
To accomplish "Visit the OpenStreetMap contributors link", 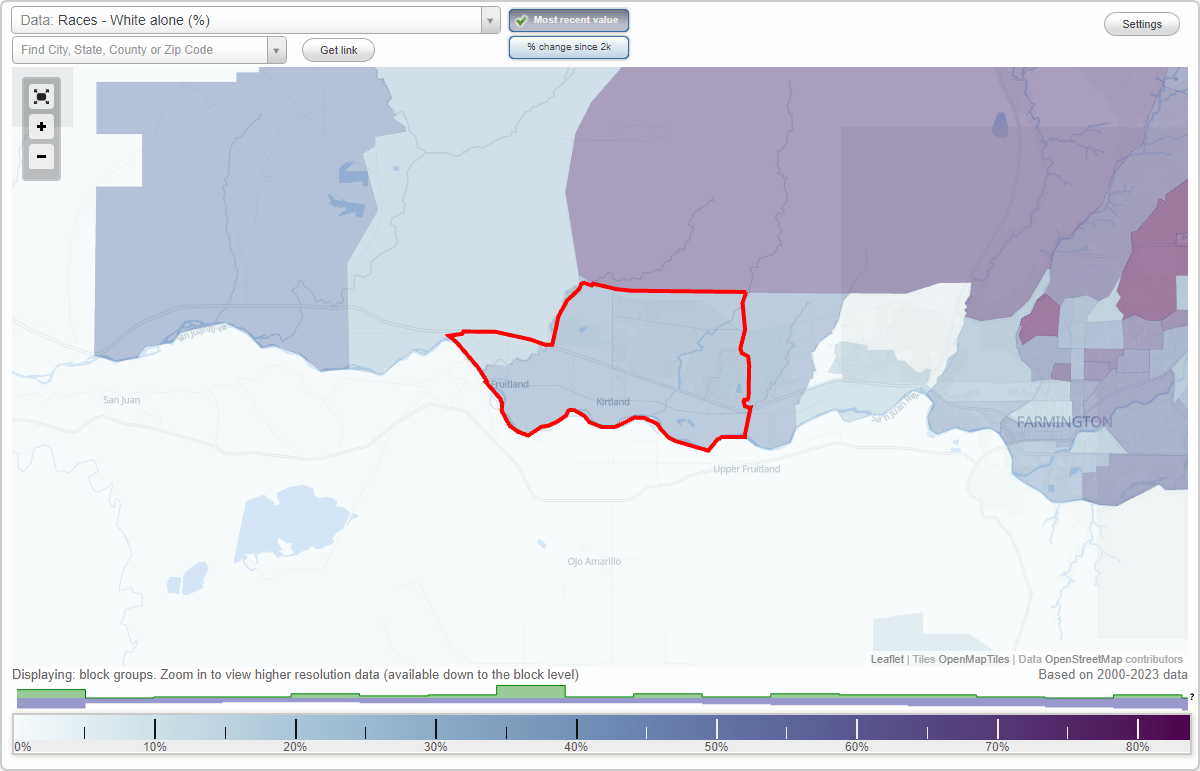I will tap(1084, 659).
